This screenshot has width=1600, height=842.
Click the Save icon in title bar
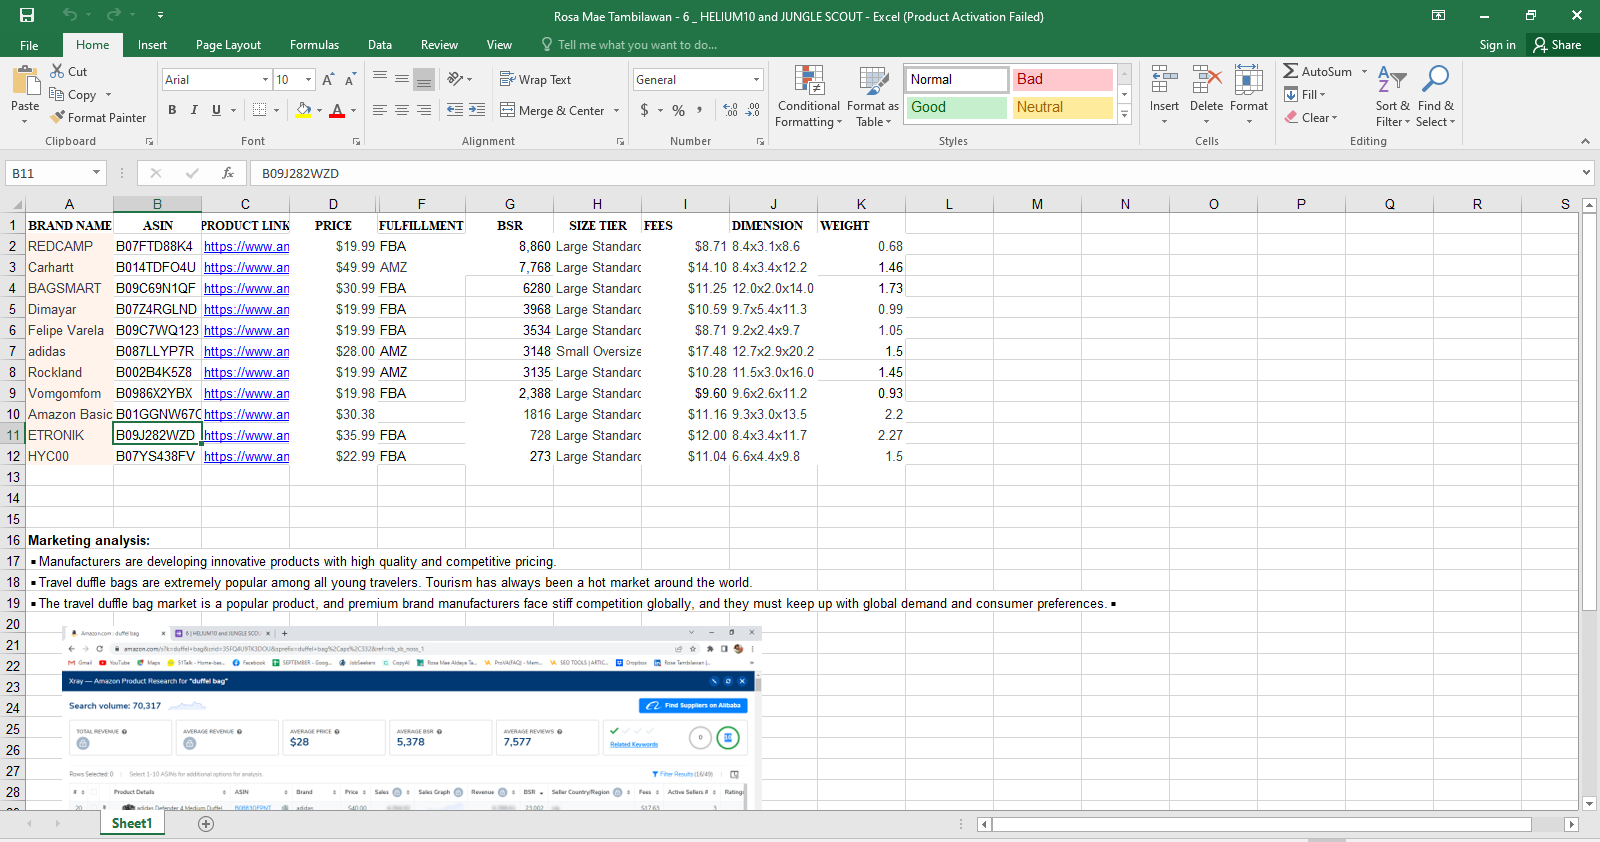[27, 15]
